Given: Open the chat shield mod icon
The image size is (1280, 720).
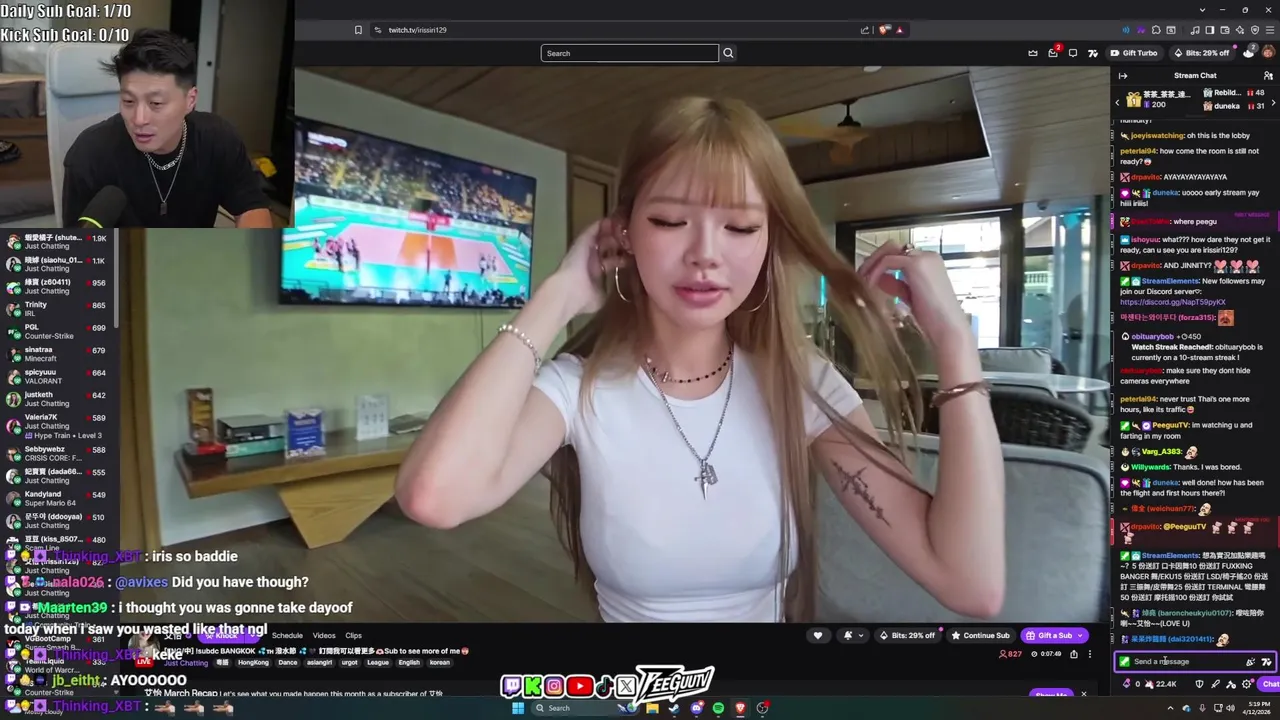Looking at the screenshot, I should point(1199,684).
